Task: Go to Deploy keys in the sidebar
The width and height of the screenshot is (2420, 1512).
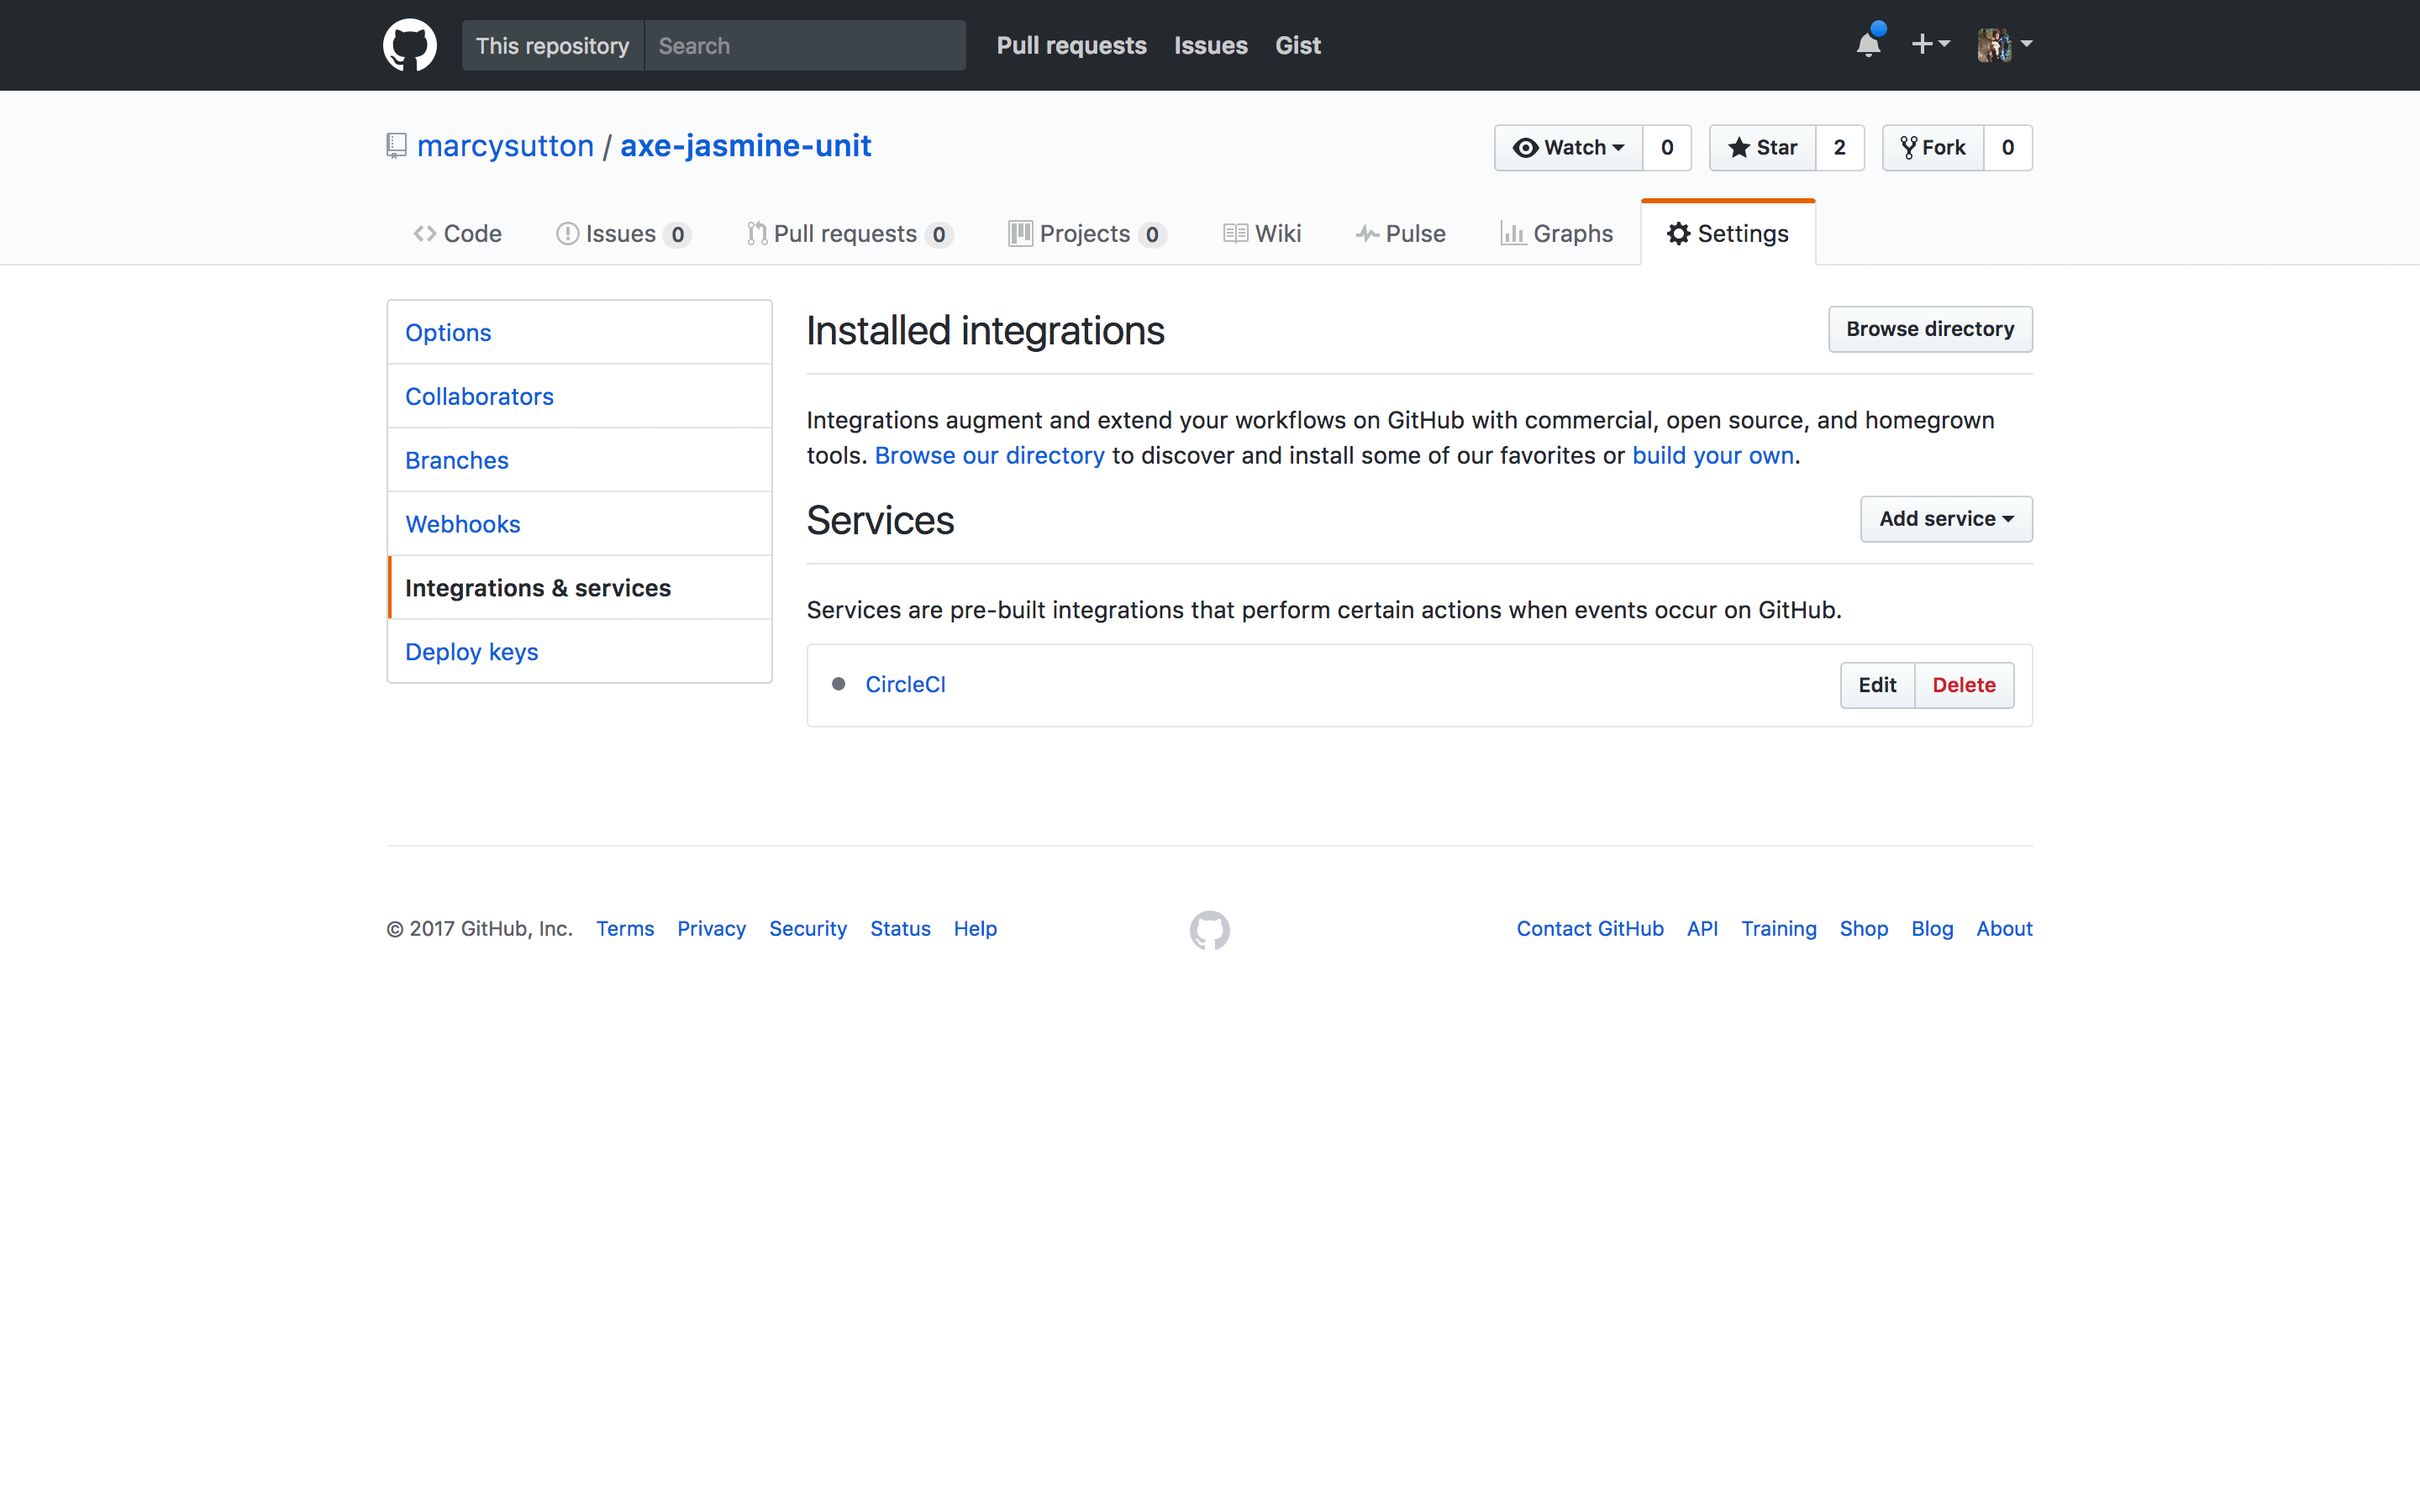Action: pos(471,651)
